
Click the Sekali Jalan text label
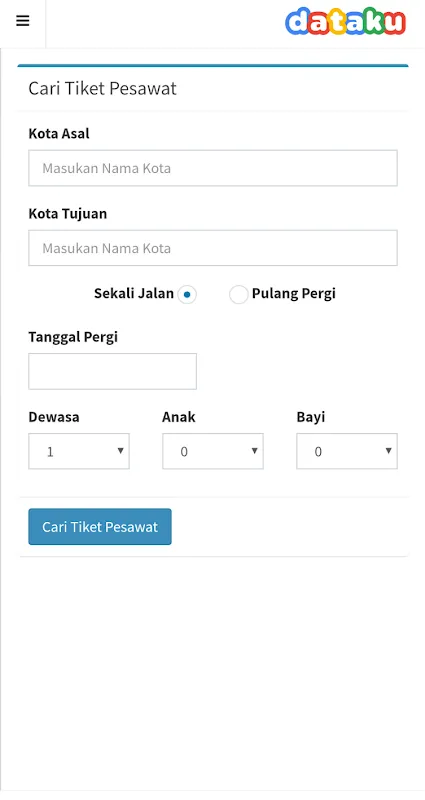point(134,293)
